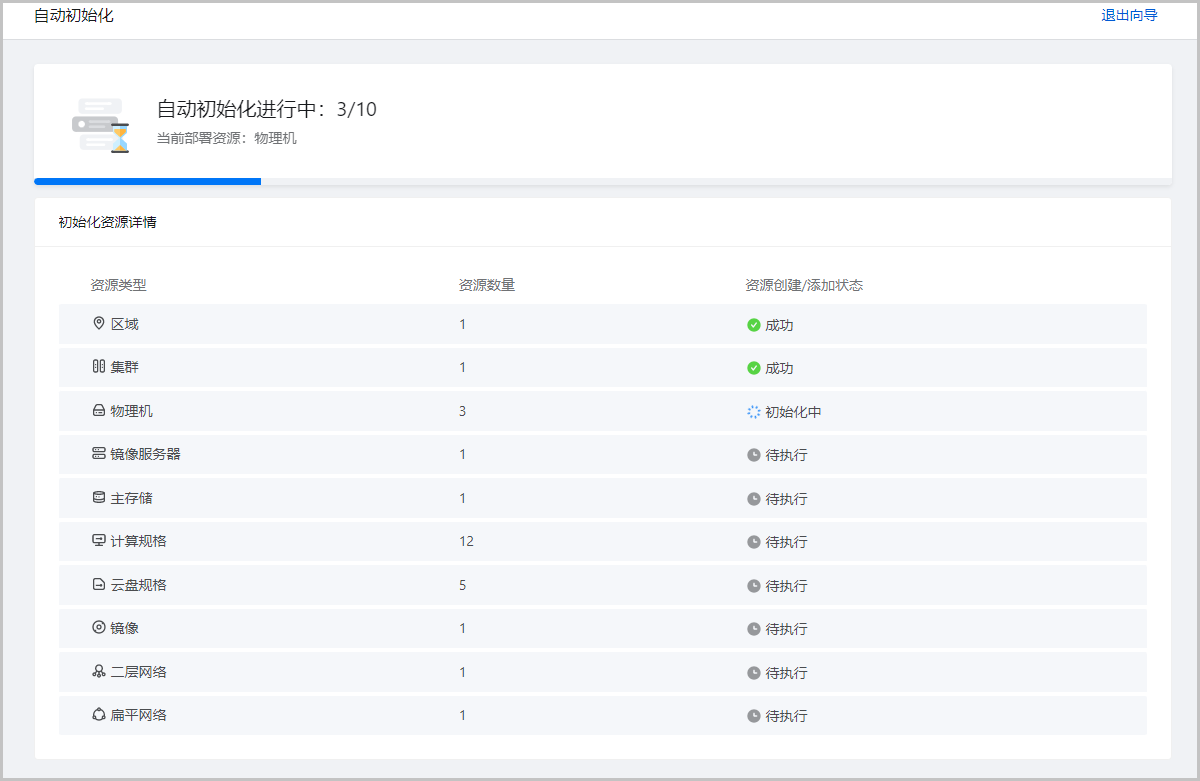Image resolution: width=1200 pixels, height=781 pixels.
Task: Click the 资源创建/添加状态 column header
Action: [x=803, y=285]
